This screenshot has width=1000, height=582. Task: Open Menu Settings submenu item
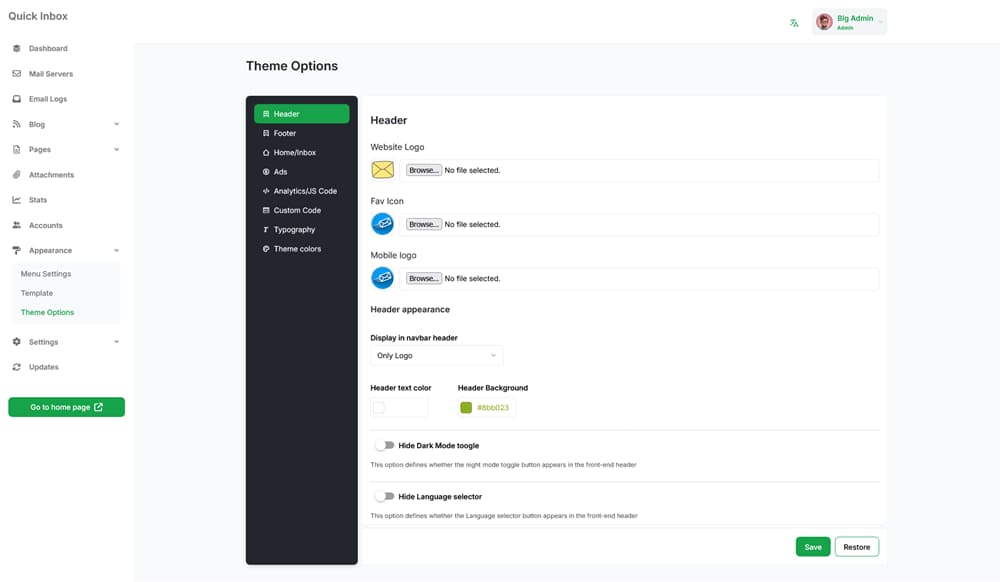46,274
